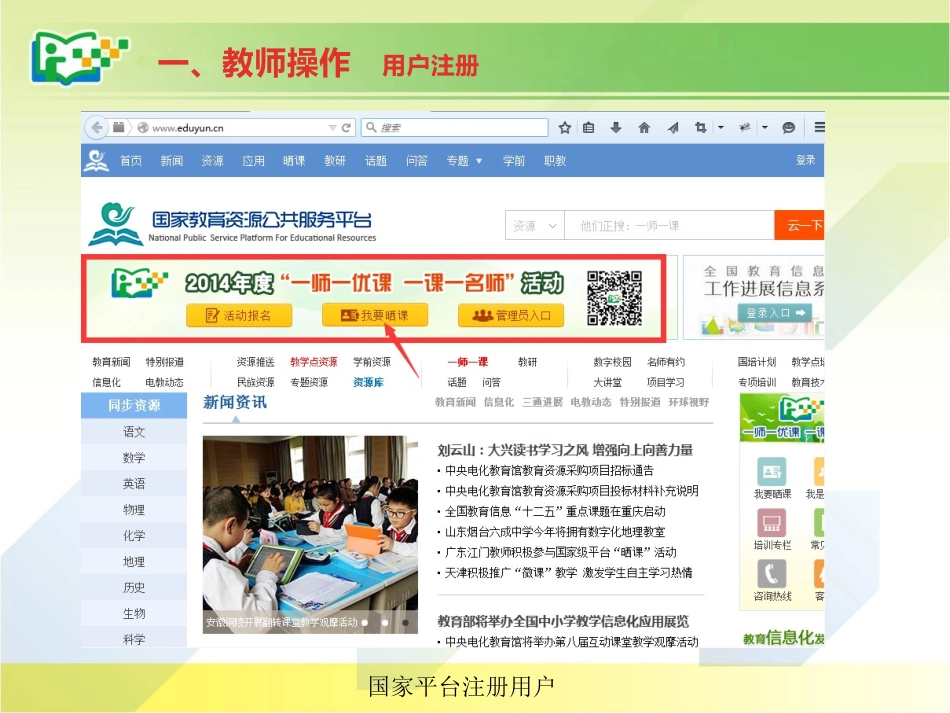Click the 登录 link
The height and width of the screenshot is (713, 950).
[805, 160]
